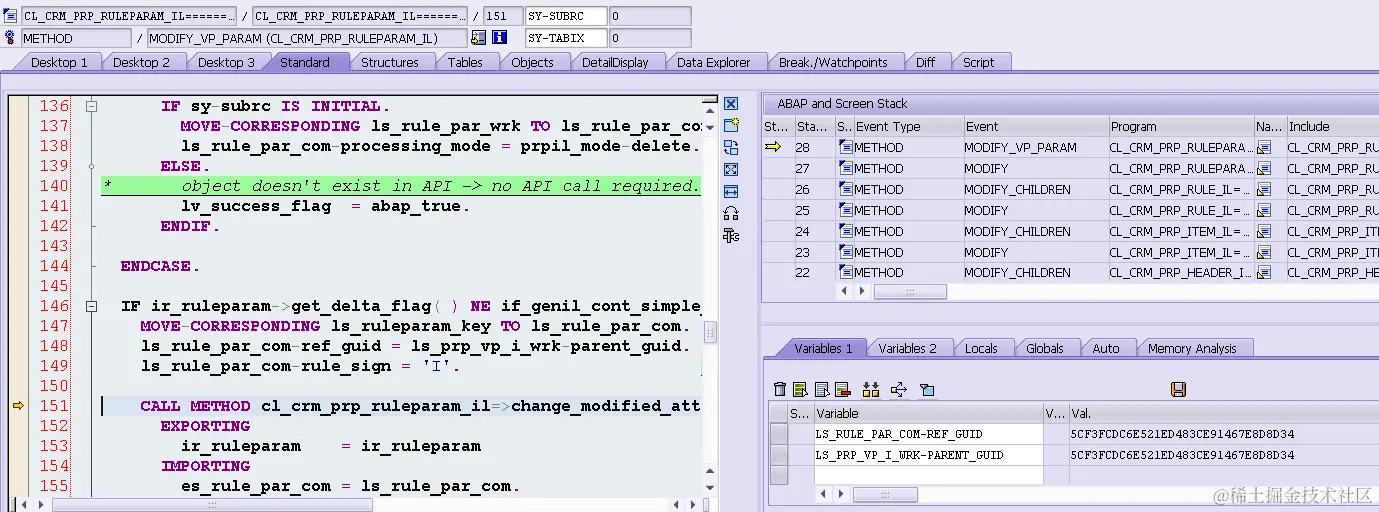Switch to Locals tab
The width and height of the screenshot is (1379, 512).
981,348
